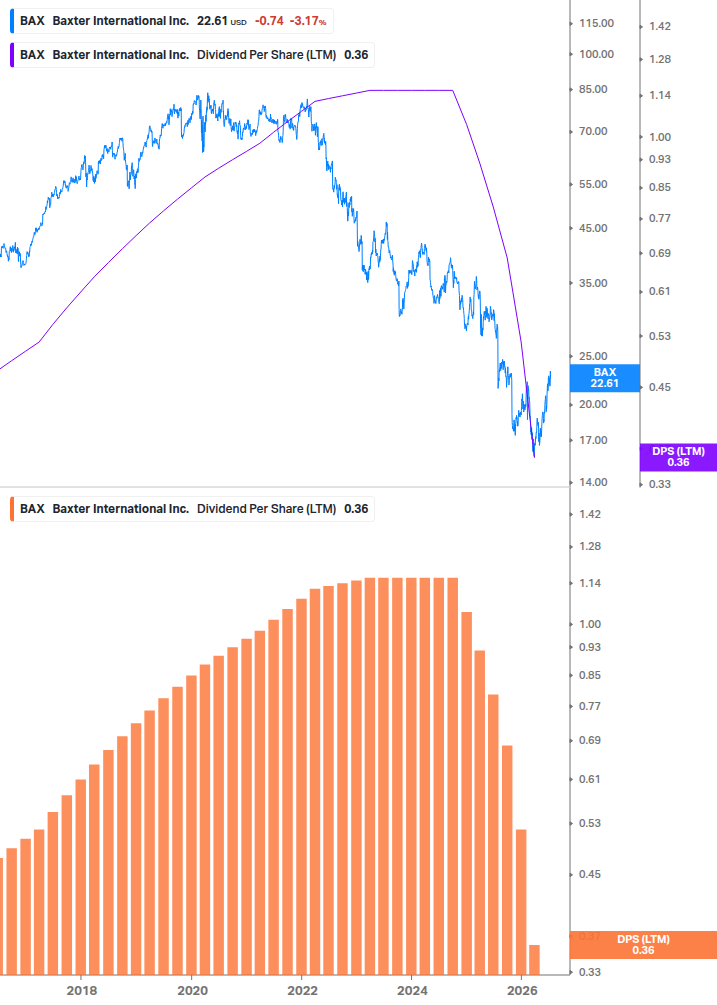Viewport: 717px width, 1005px height.
Task: Select the orange Dividend Per Share legend
Action: pos(192,509)
